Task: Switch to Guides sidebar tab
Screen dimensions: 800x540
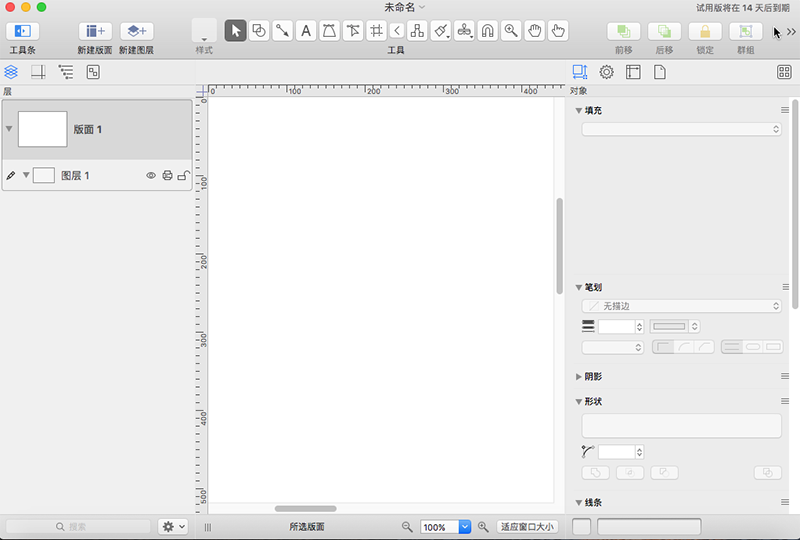Action: 38,72
